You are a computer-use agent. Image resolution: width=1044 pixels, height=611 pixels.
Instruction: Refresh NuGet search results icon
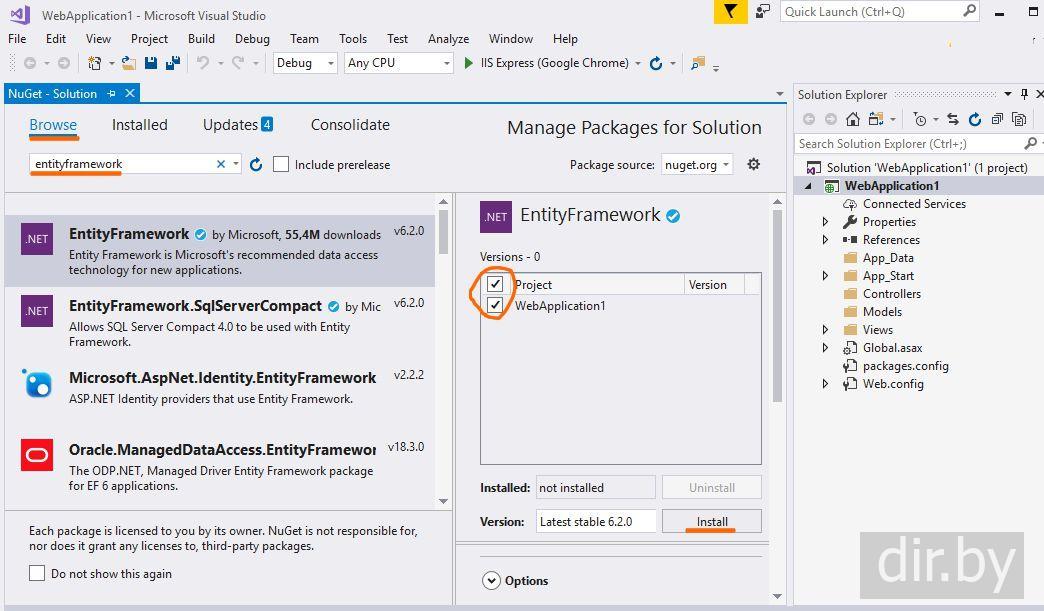click(x=256, y=164)
